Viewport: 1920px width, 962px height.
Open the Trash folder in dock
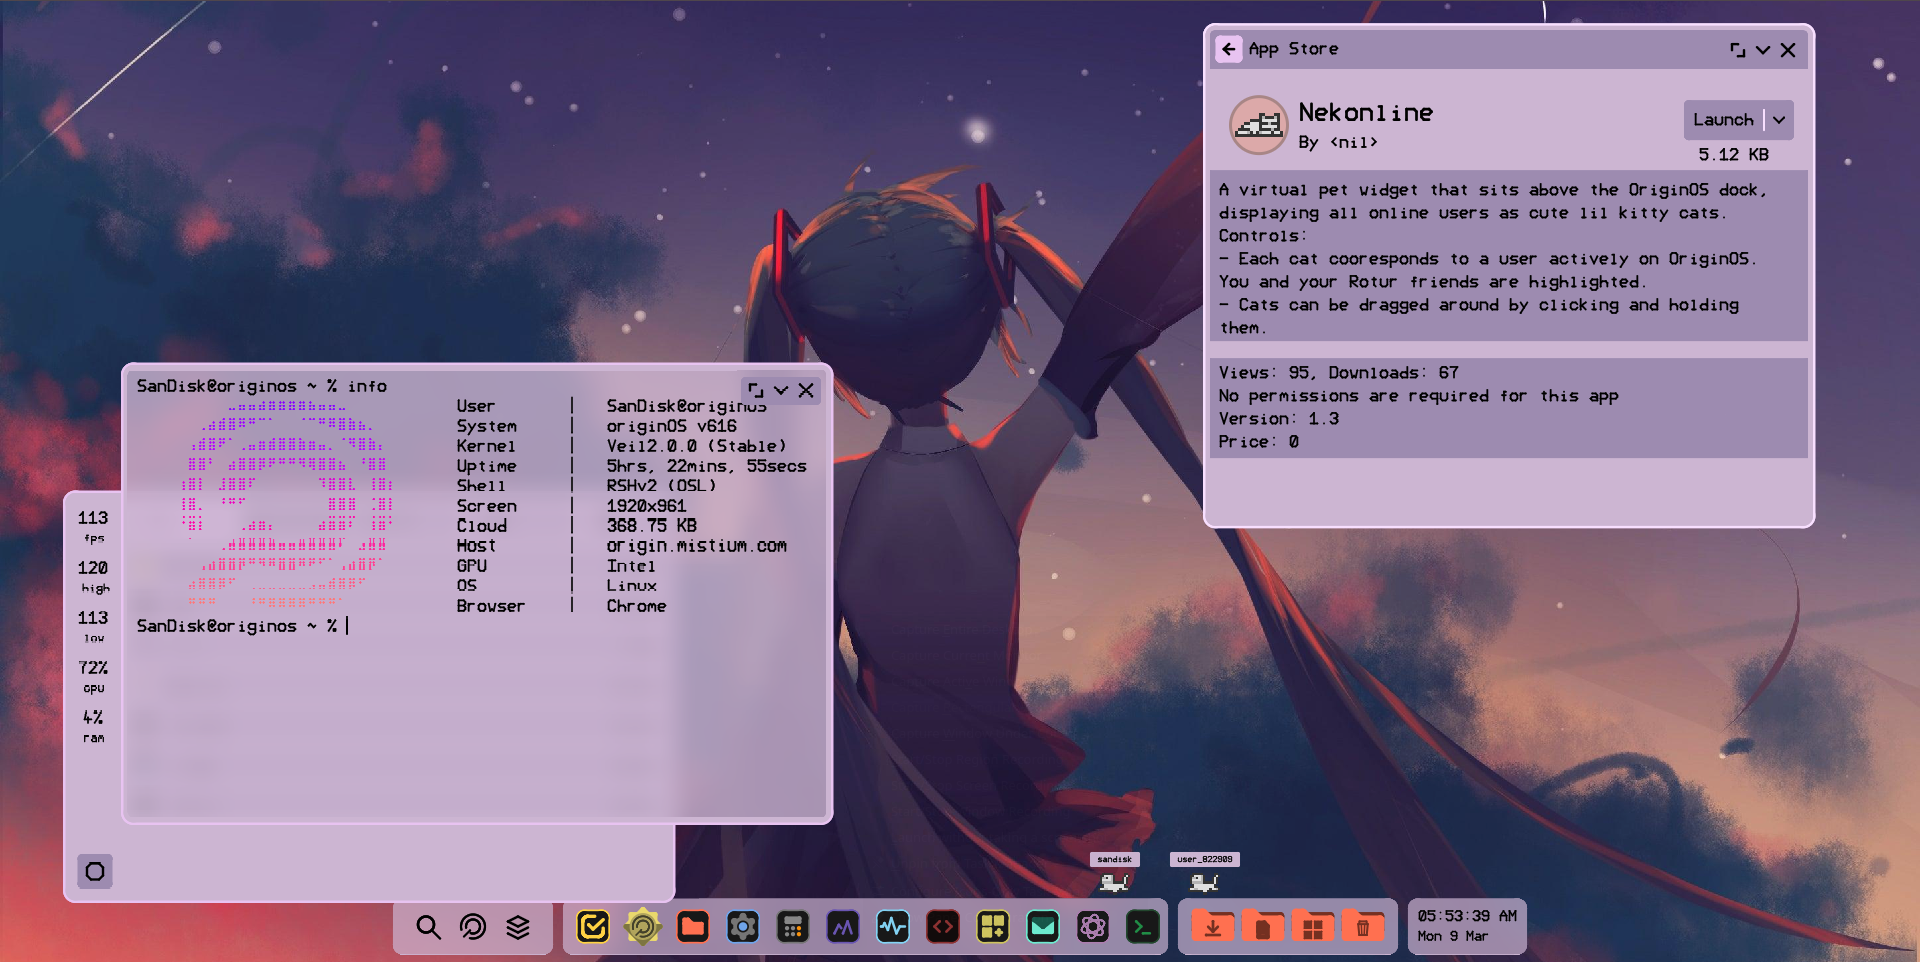click(1363, 927)
